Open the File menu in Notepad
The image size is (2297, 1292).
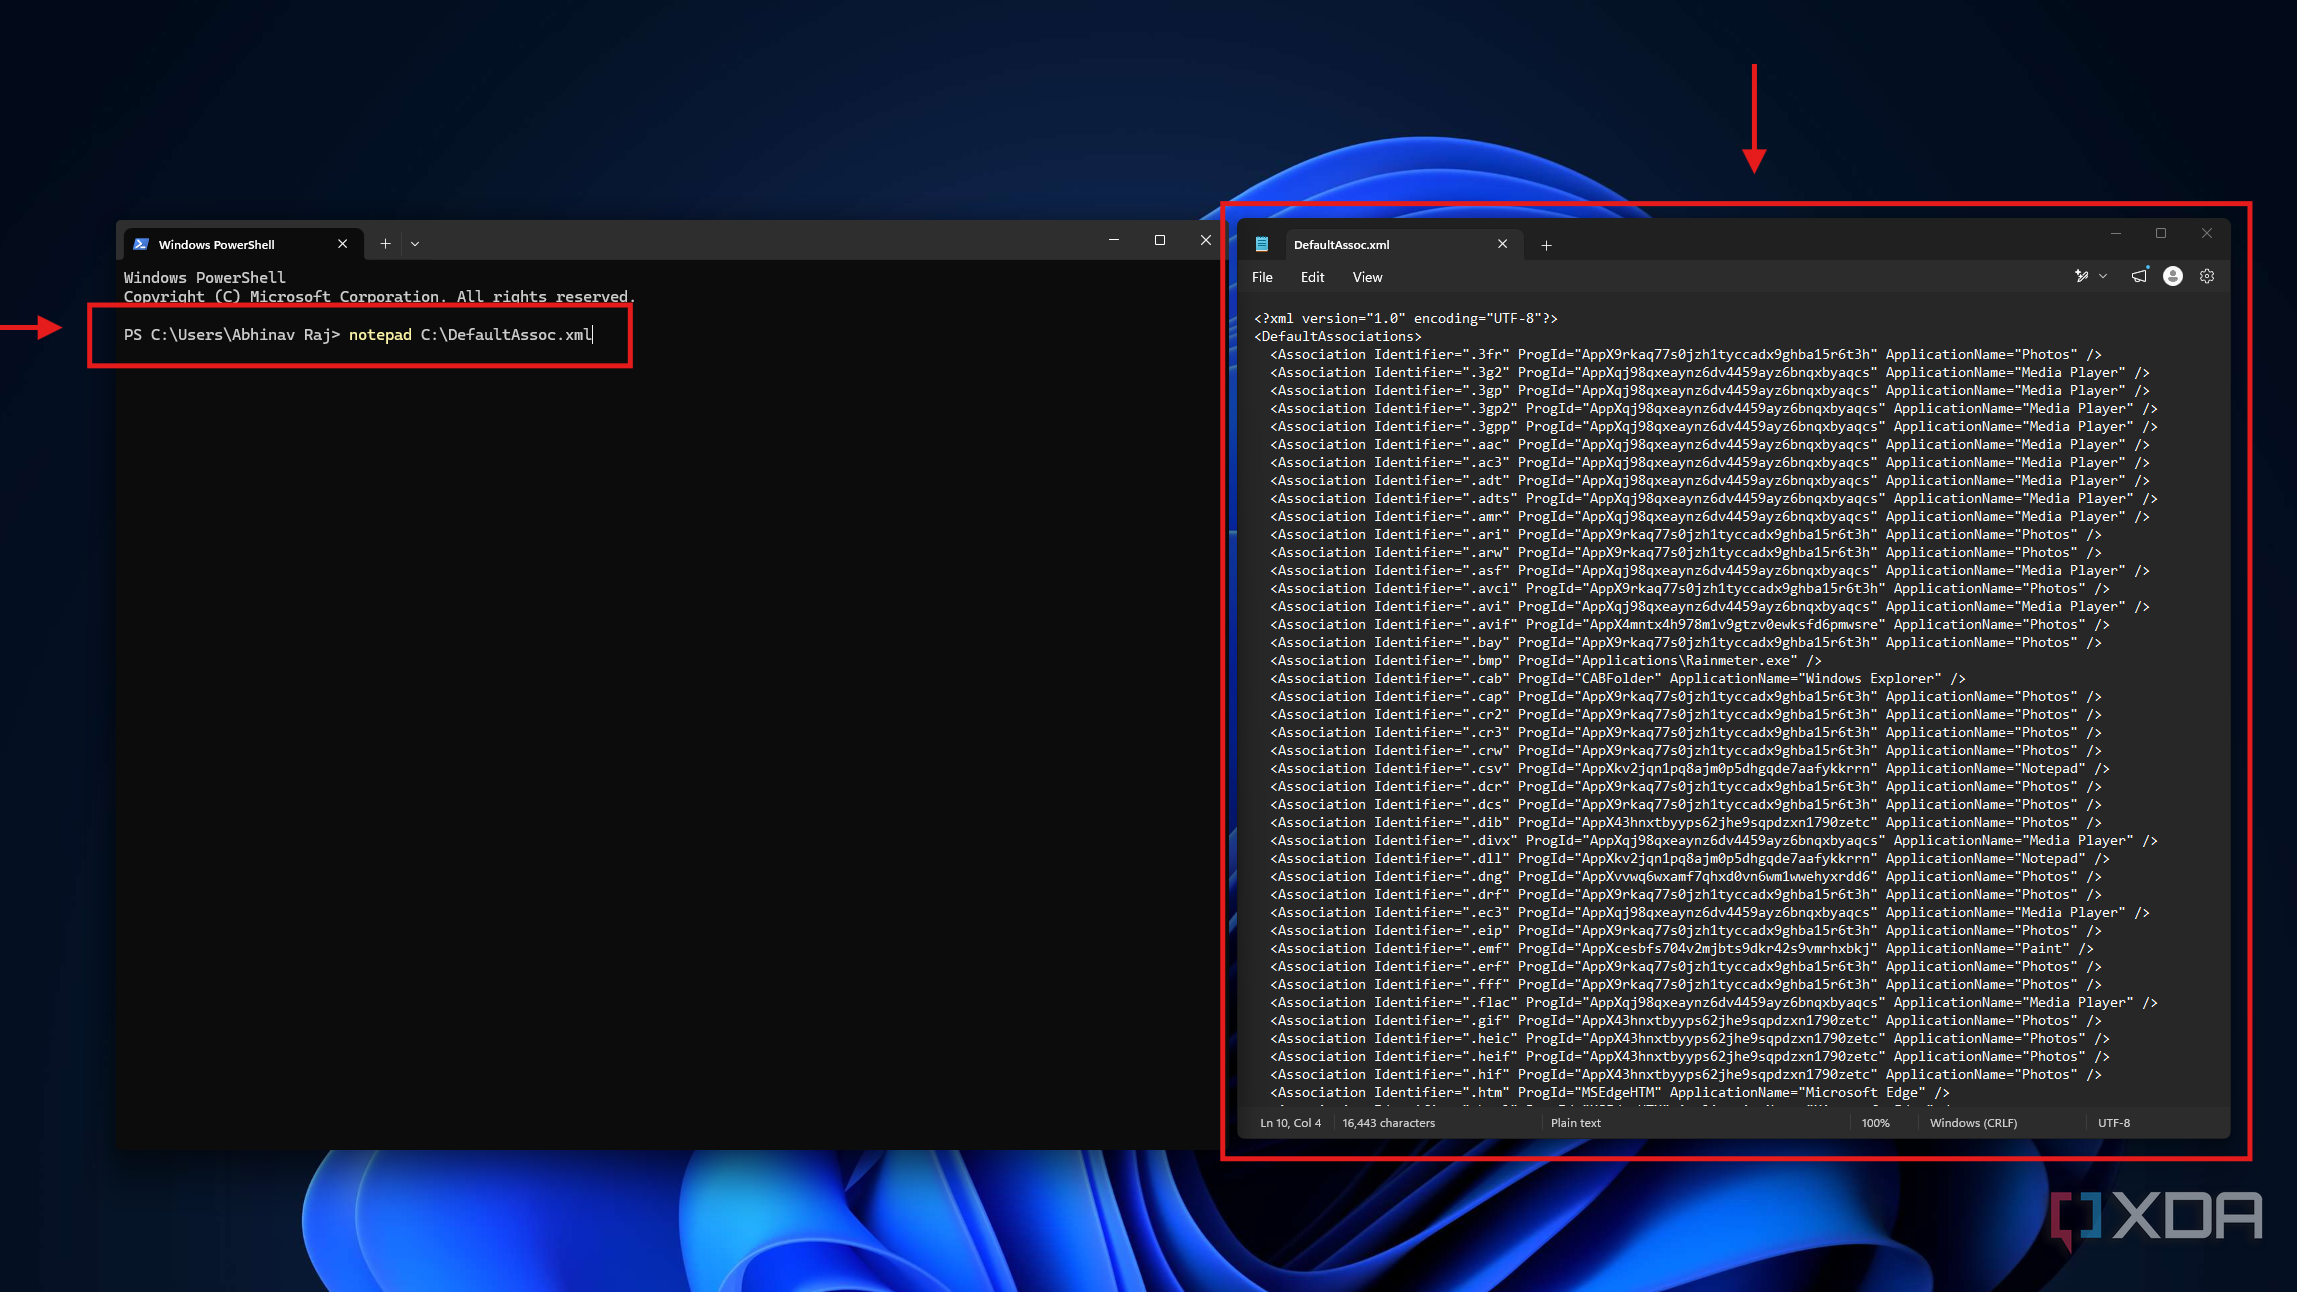point(1263,277)
